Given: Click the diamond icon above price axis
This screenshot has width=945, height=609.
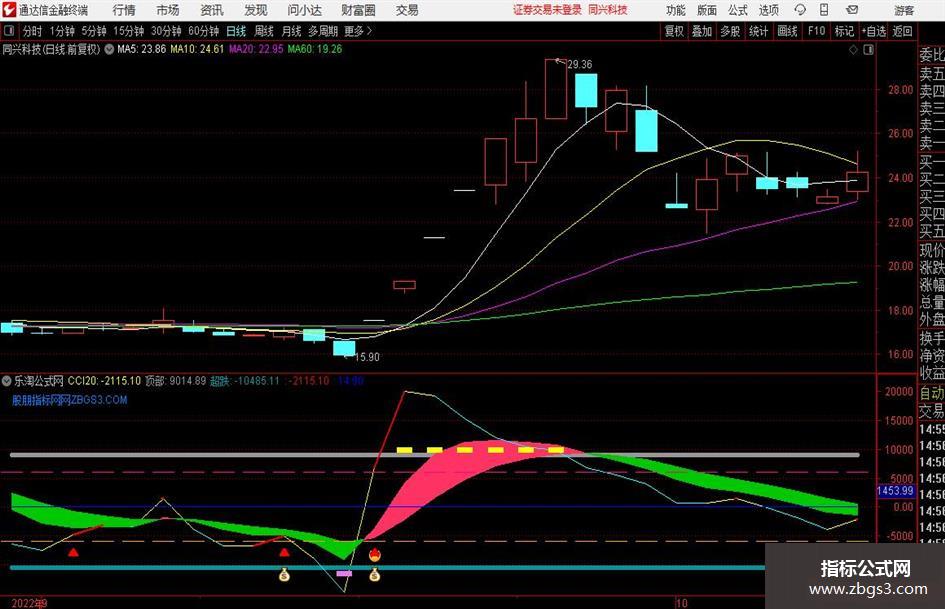Looking at the screenshot, I should point(853,50).
